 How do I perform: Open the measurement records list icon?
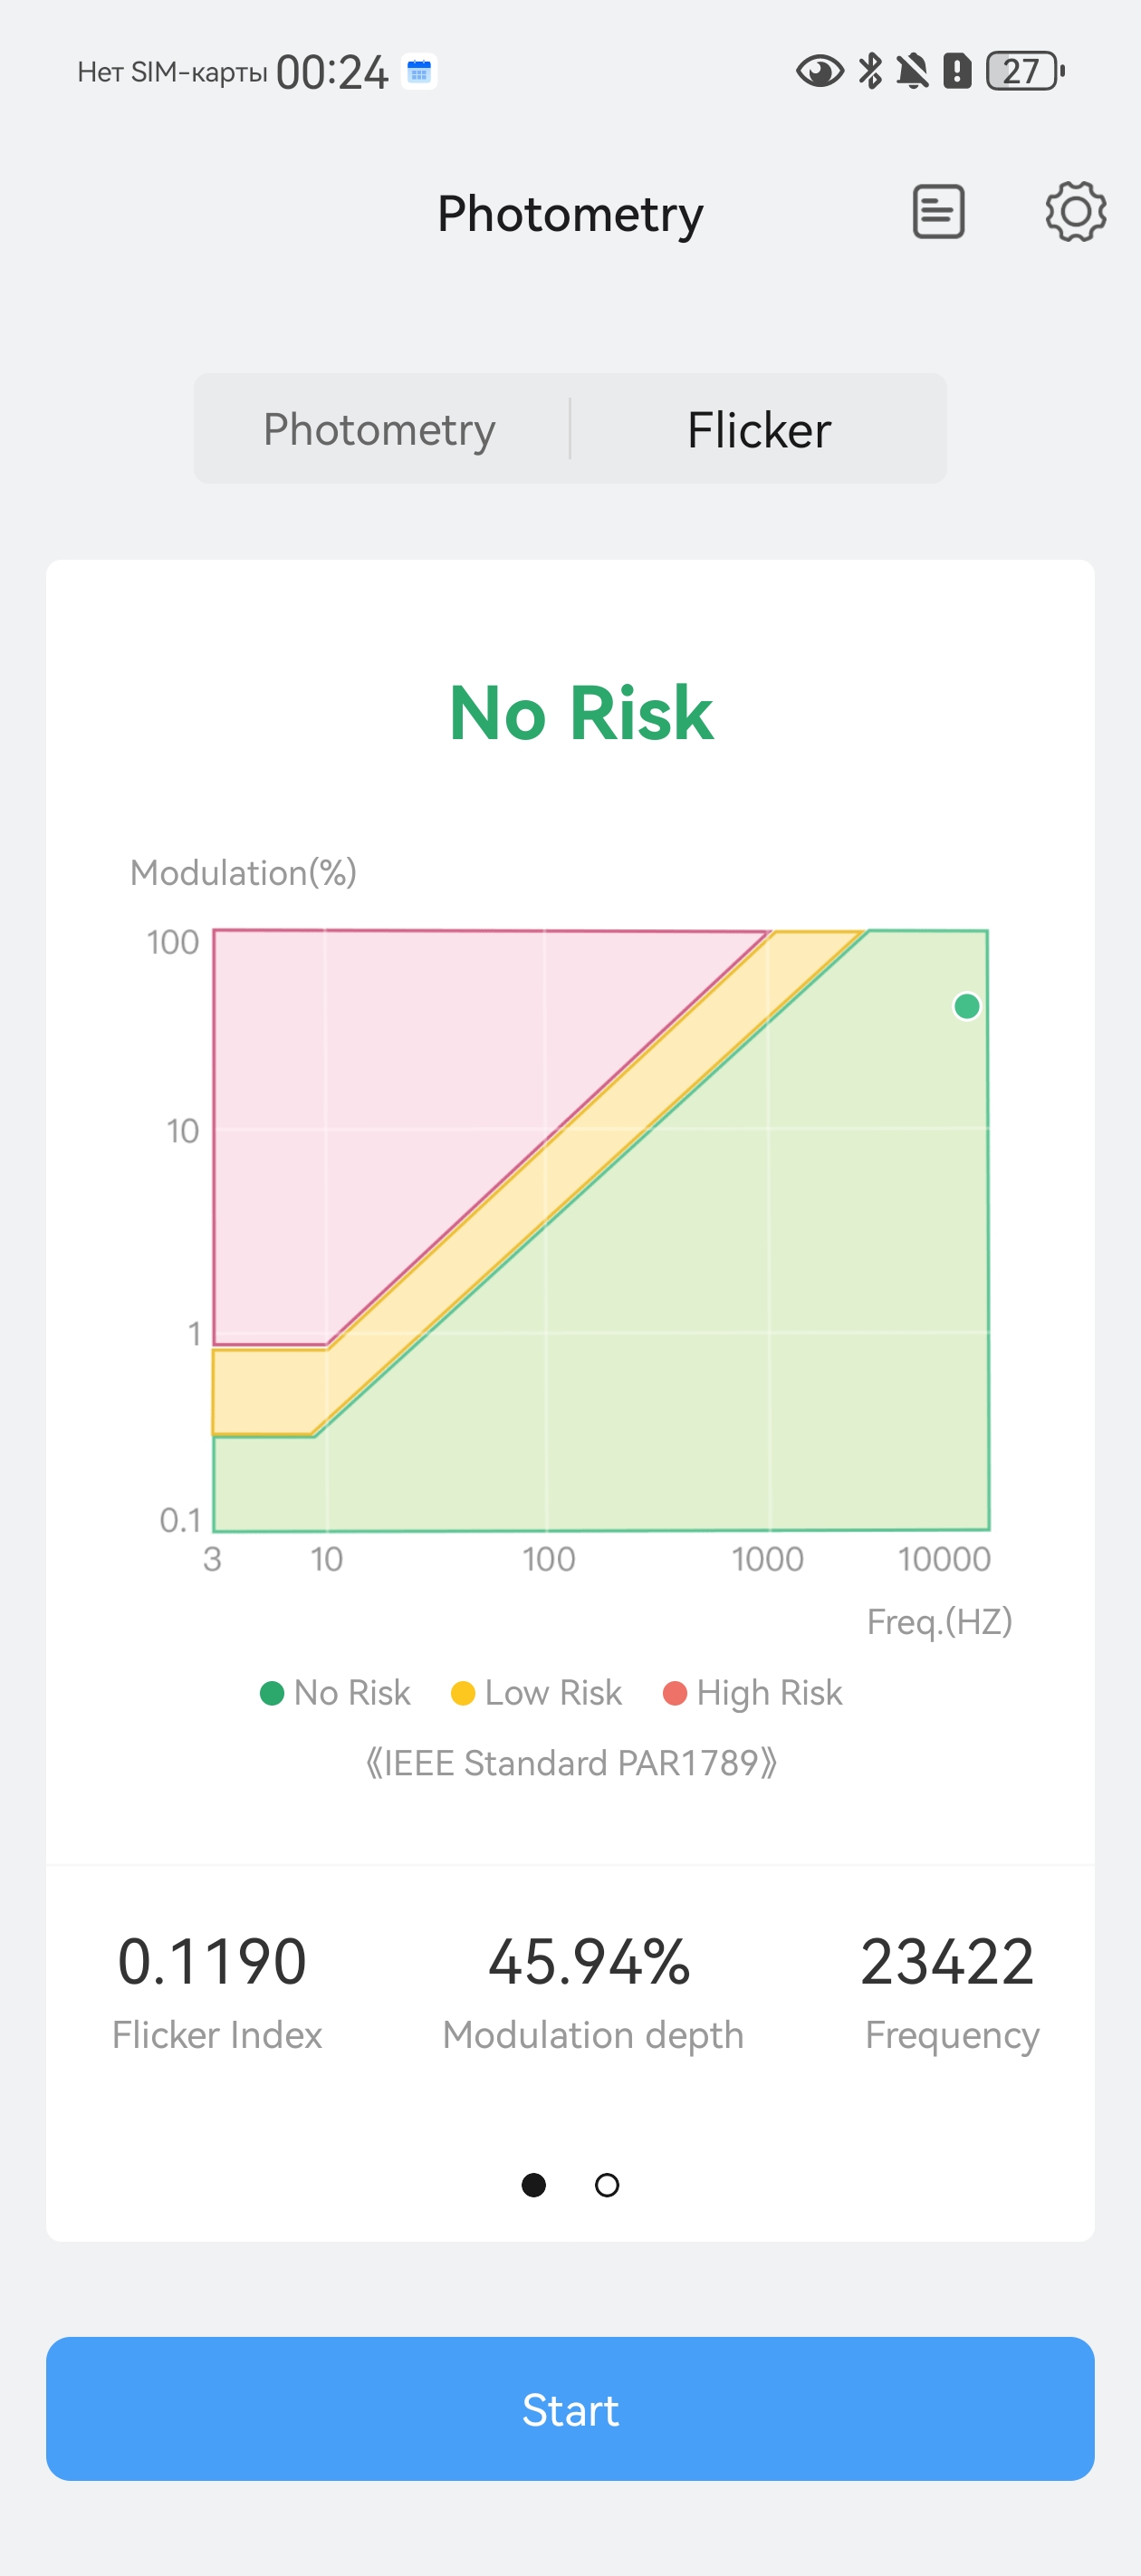(x=938, y=212)
